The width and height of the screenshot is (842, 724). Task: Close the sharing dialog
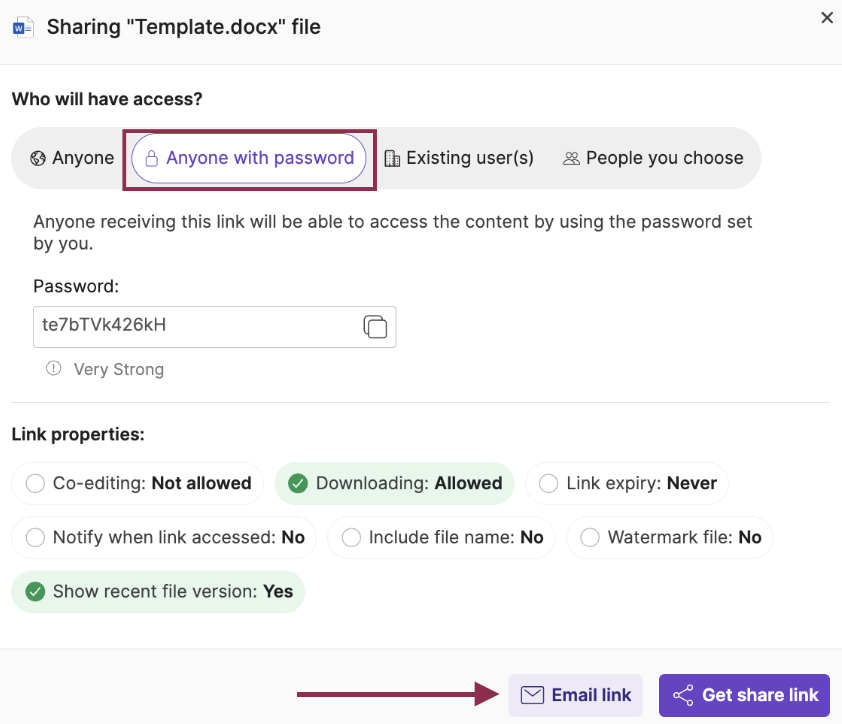click(x=827, y=18)
